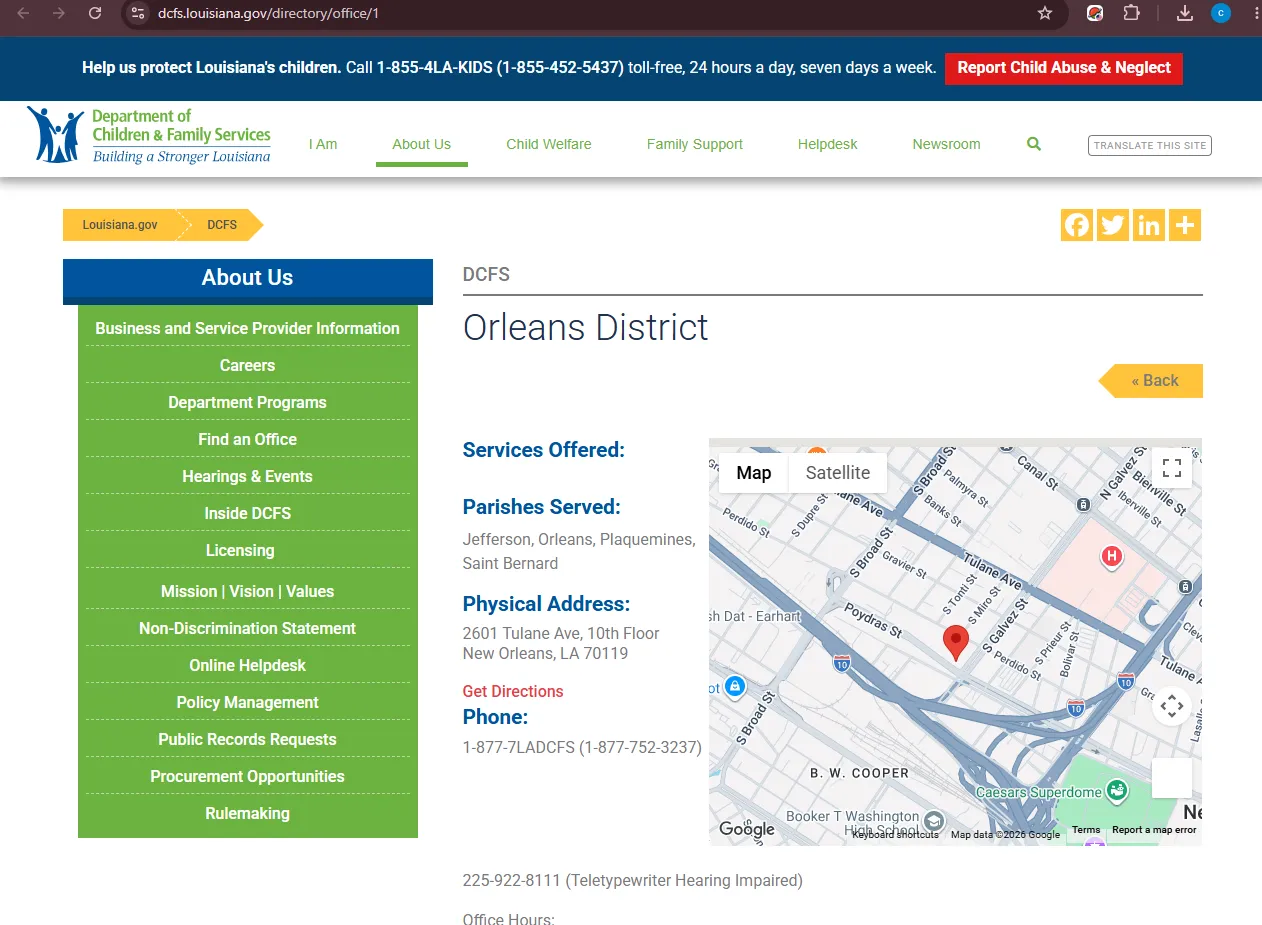
Task: Open the About Us navigation menu
Action: tap(422, 144)
